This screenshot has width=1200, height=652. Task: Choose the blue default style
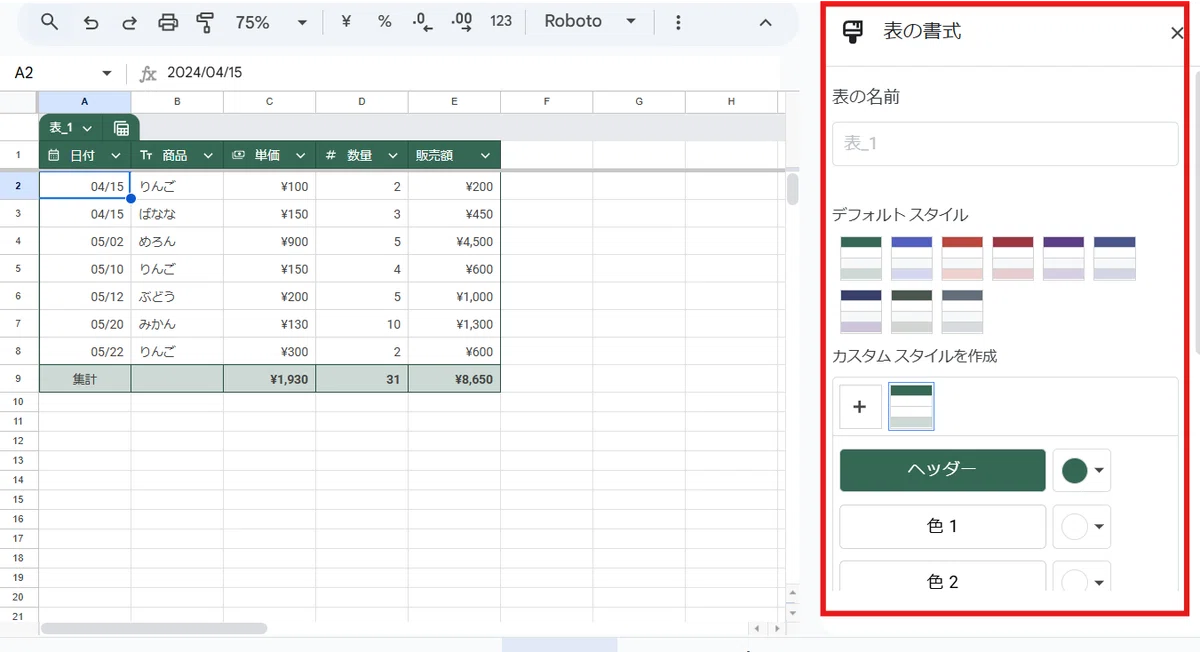[x=911, y=259]
